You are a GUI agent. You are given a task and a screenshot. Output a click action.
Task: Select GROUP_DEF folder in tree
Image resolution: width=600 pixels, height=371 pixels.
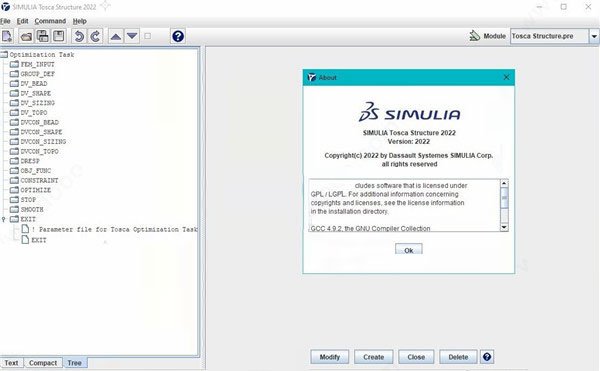[x=38, y=74]
